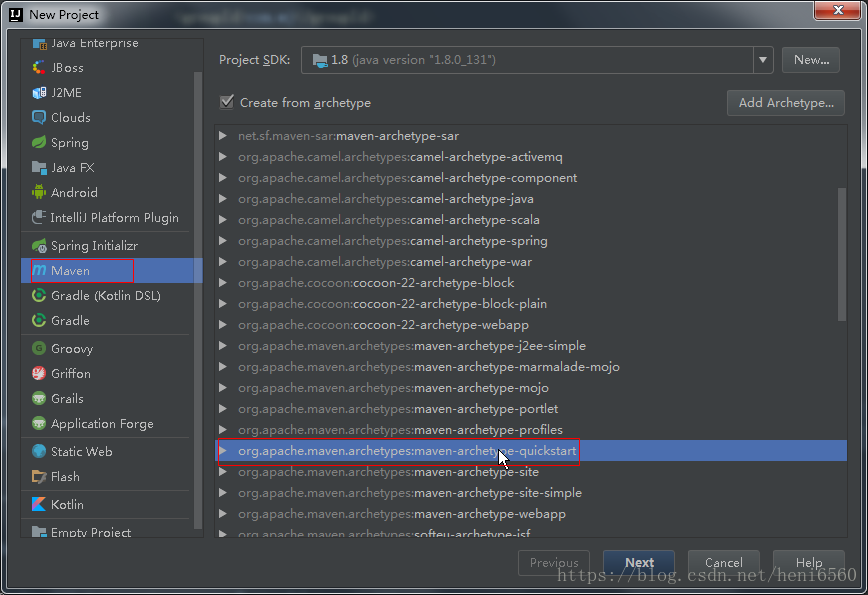Click the Gradle (Kotlin DSL) icon
868x595 pixels.
(x=39, y=295)
